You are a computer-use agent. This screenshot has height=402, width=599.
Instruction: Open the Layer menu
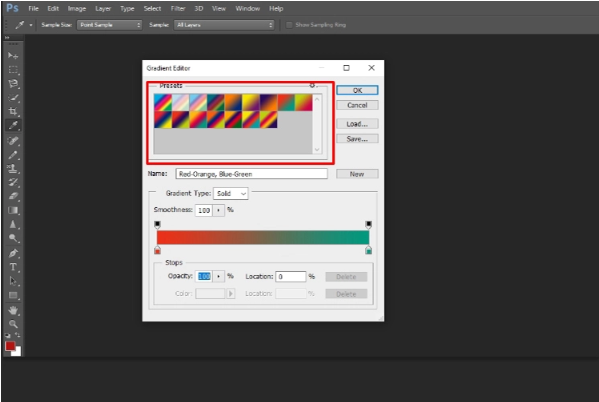coord(103,8)
